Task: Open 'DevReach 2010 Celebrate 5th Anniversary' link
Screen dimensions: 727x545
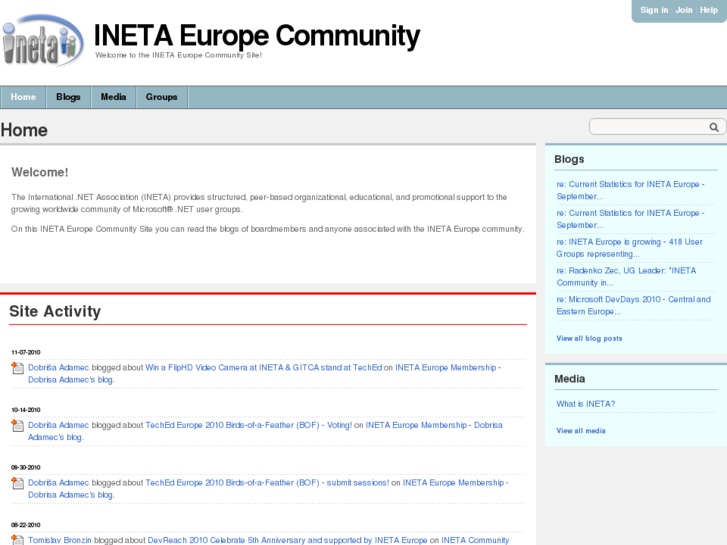Action: click(287, 540)
